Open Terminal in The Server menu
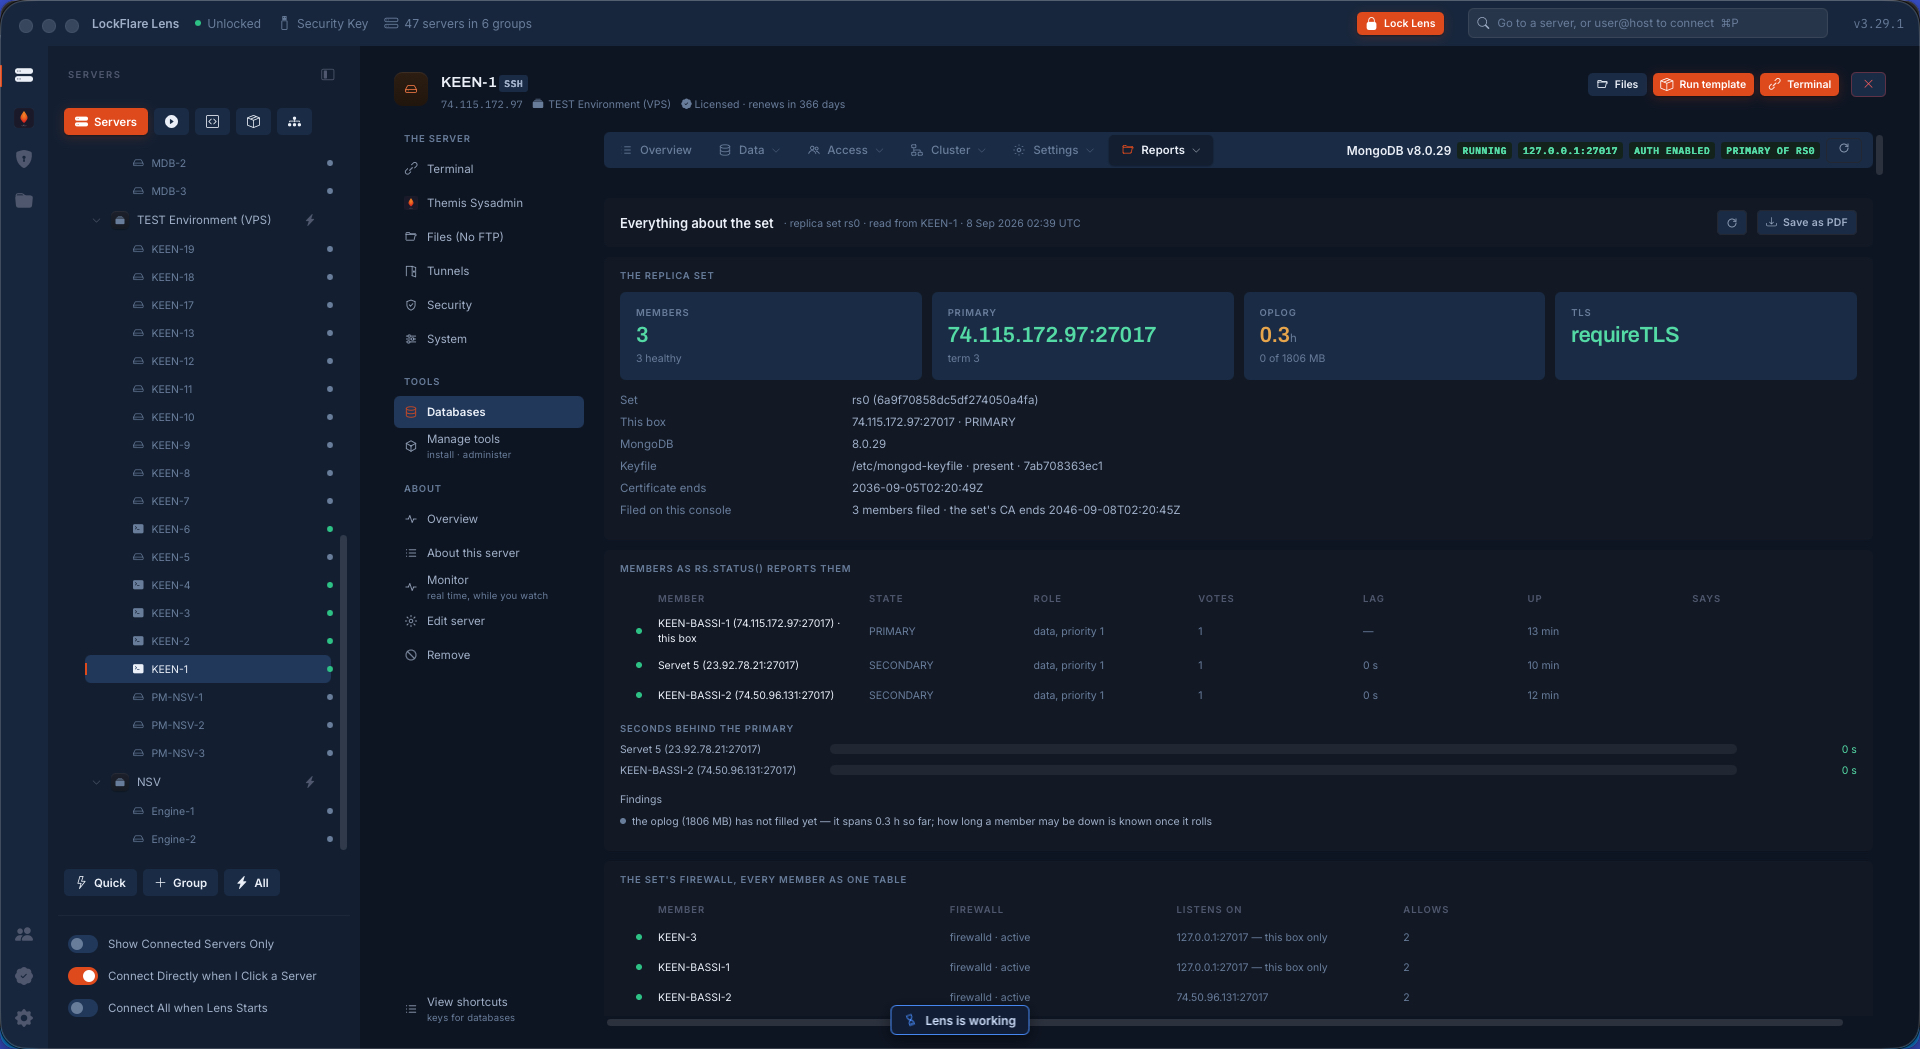The width and height of the screenshot is (1920, 1049). (x=489, y=169)
